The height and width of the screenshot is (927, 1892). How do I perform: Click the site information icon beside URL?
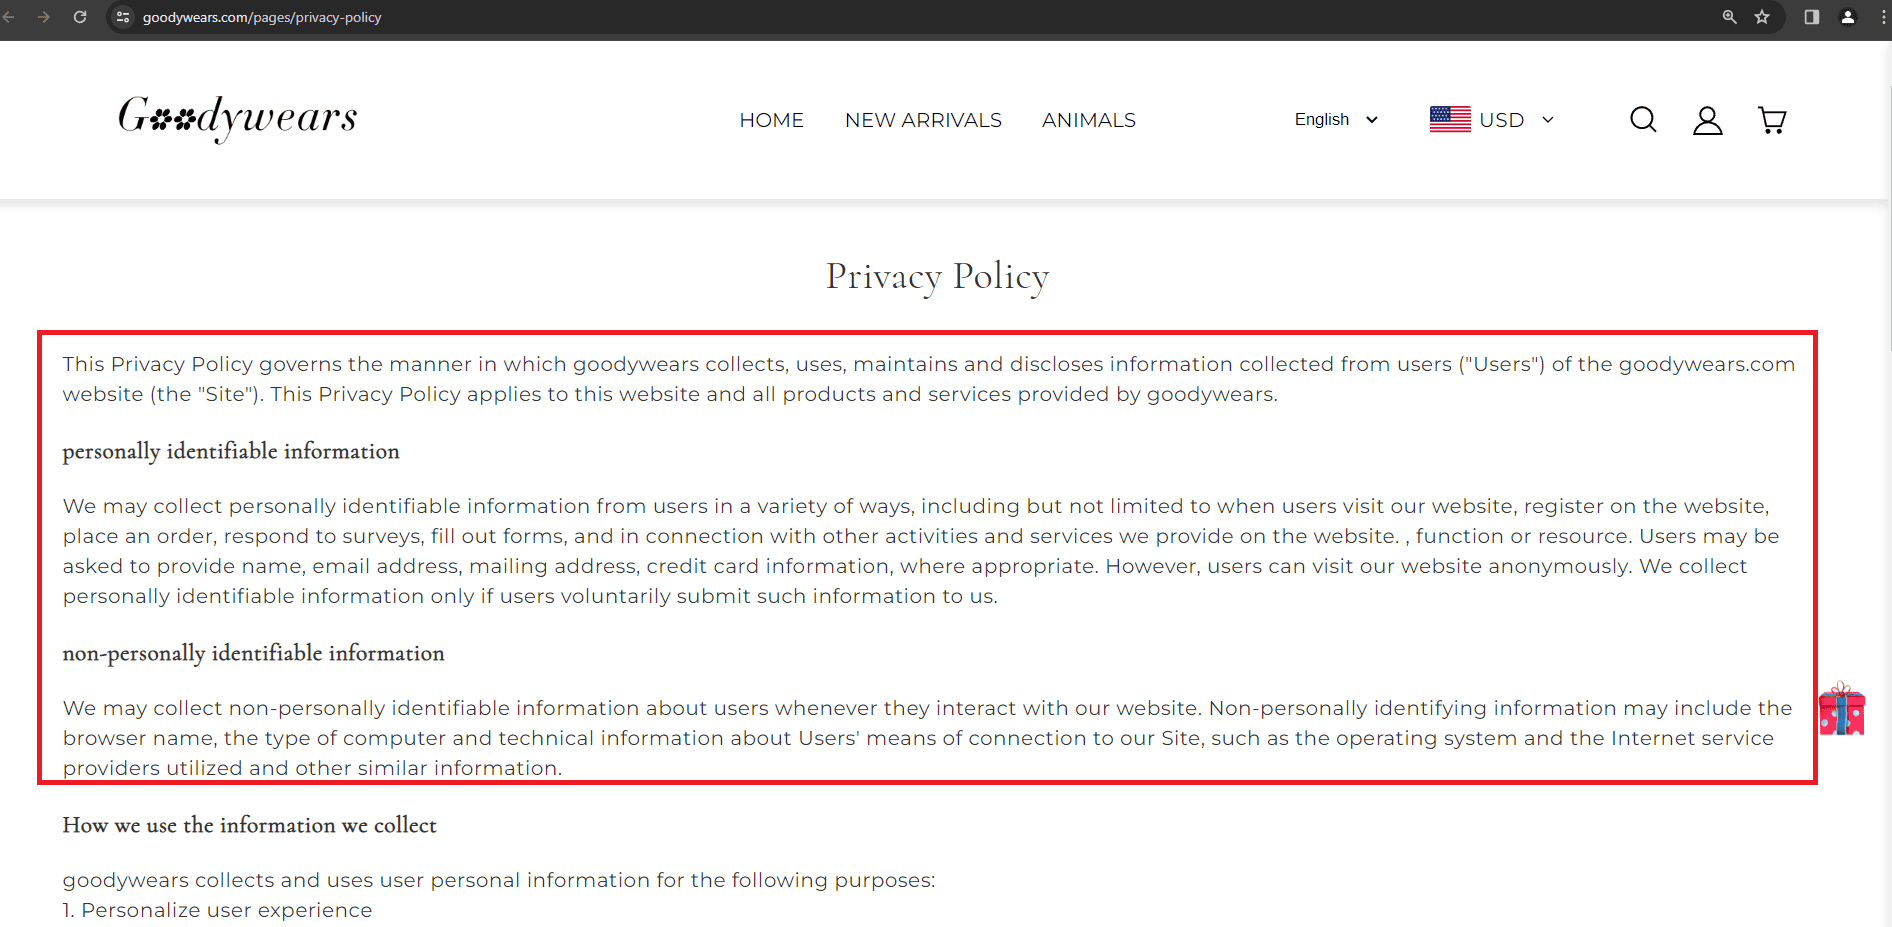point(123,17)
